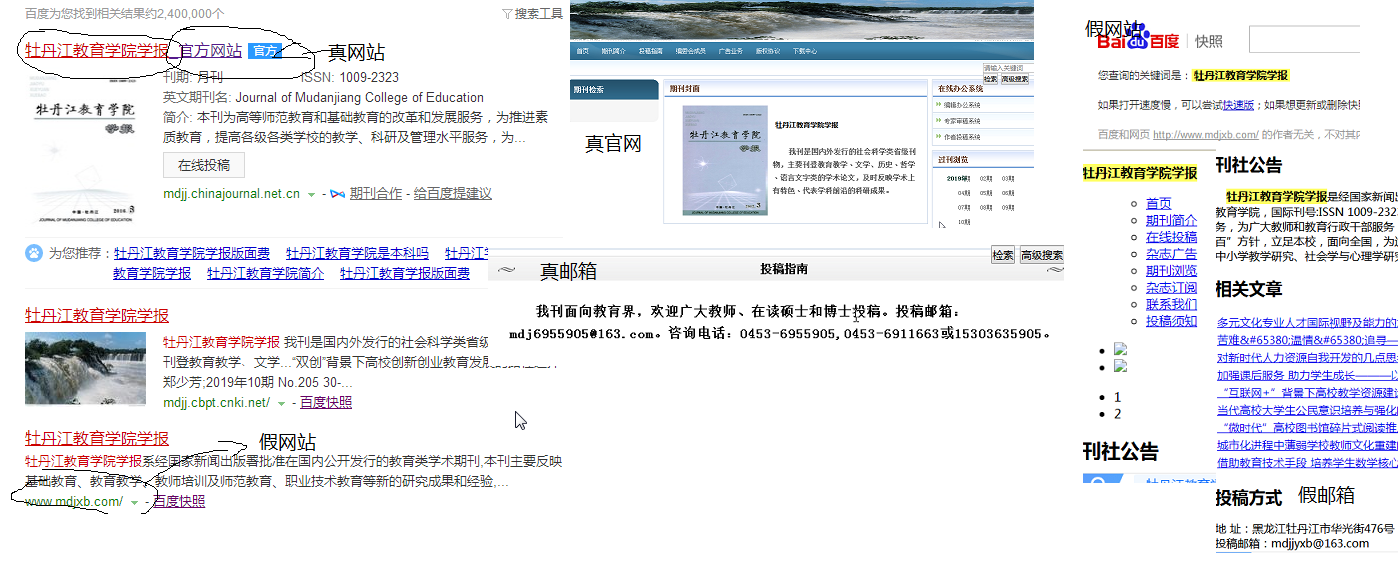Click the waterfall thumbnail in the second result

[85, 369]
